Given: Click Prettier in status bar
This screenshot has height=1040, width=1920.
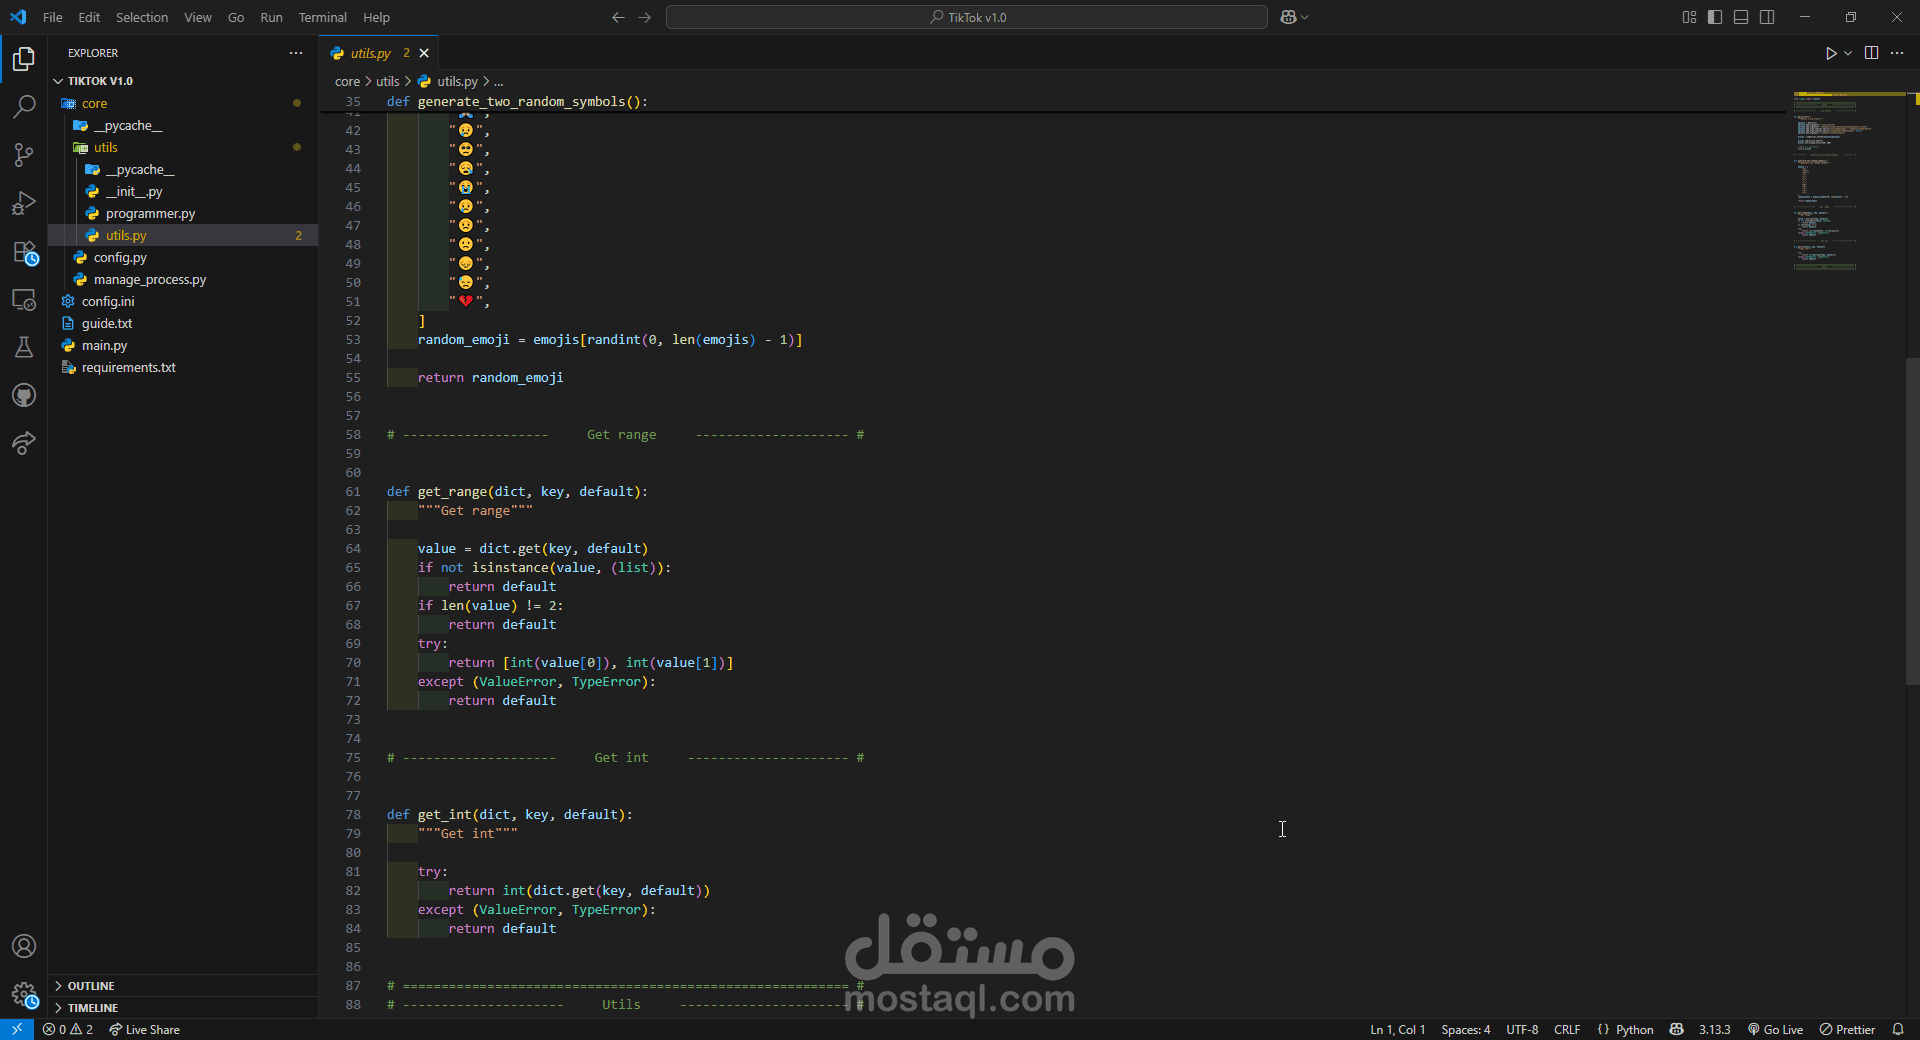Looking at the screenshot, I should coord(1847,1029).
